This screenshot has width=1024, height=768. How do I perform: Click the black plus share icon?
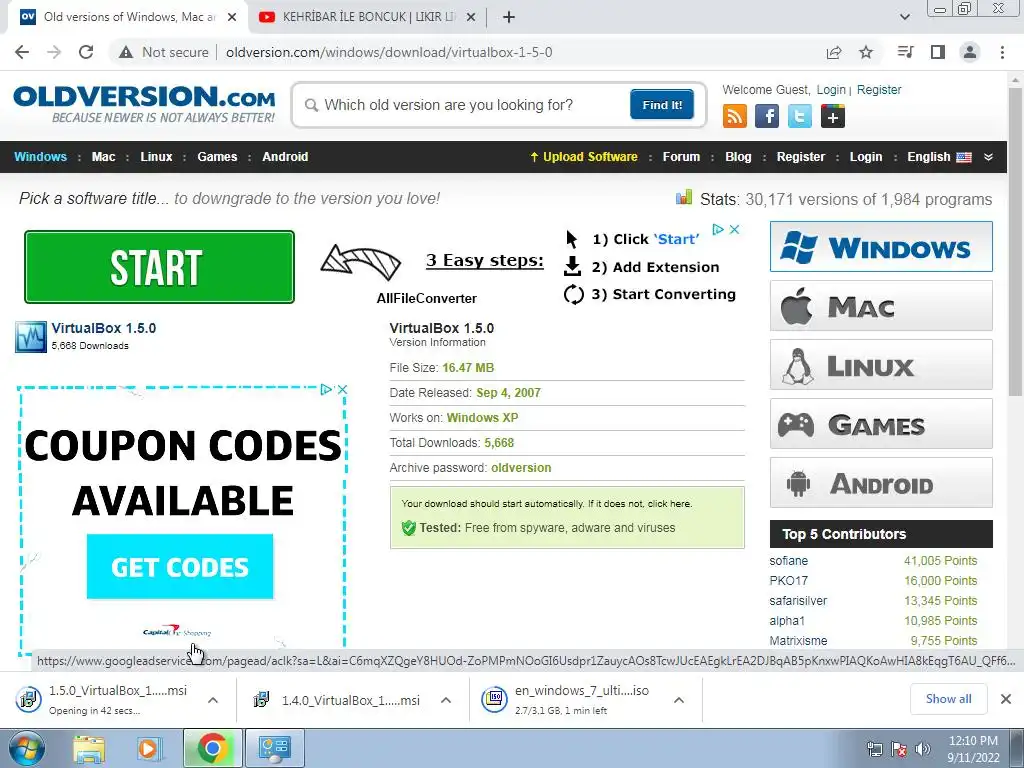(x=833, y=116)
